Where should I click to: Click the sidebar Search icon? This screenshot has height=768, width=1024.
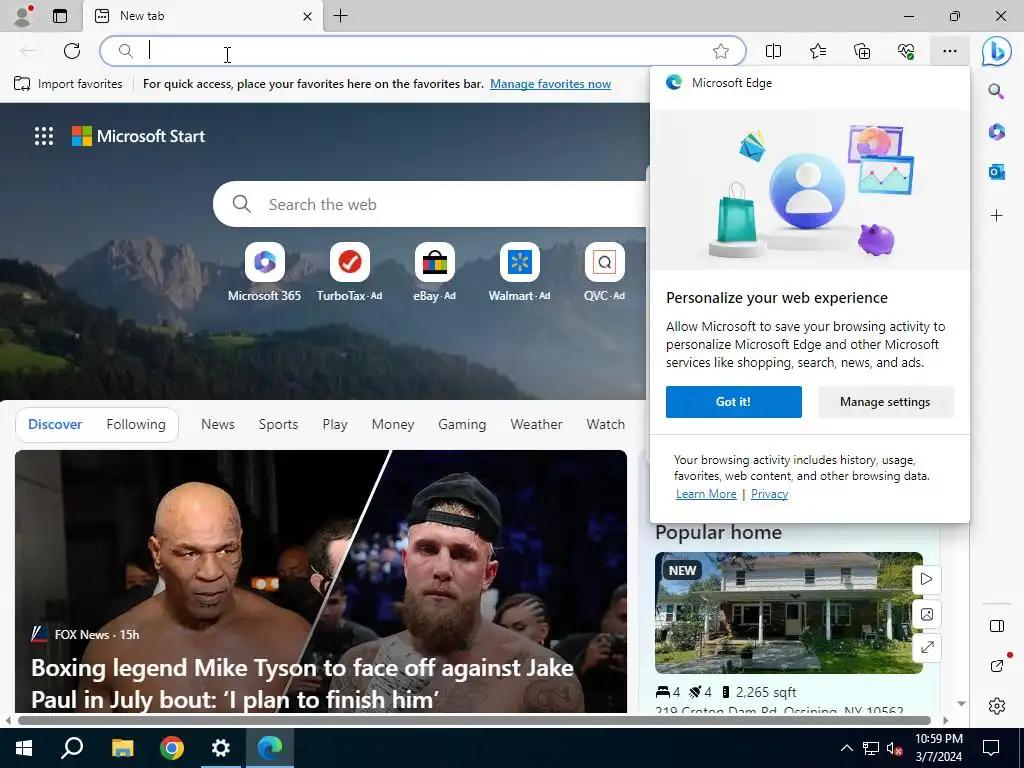[x=996, y=91]
